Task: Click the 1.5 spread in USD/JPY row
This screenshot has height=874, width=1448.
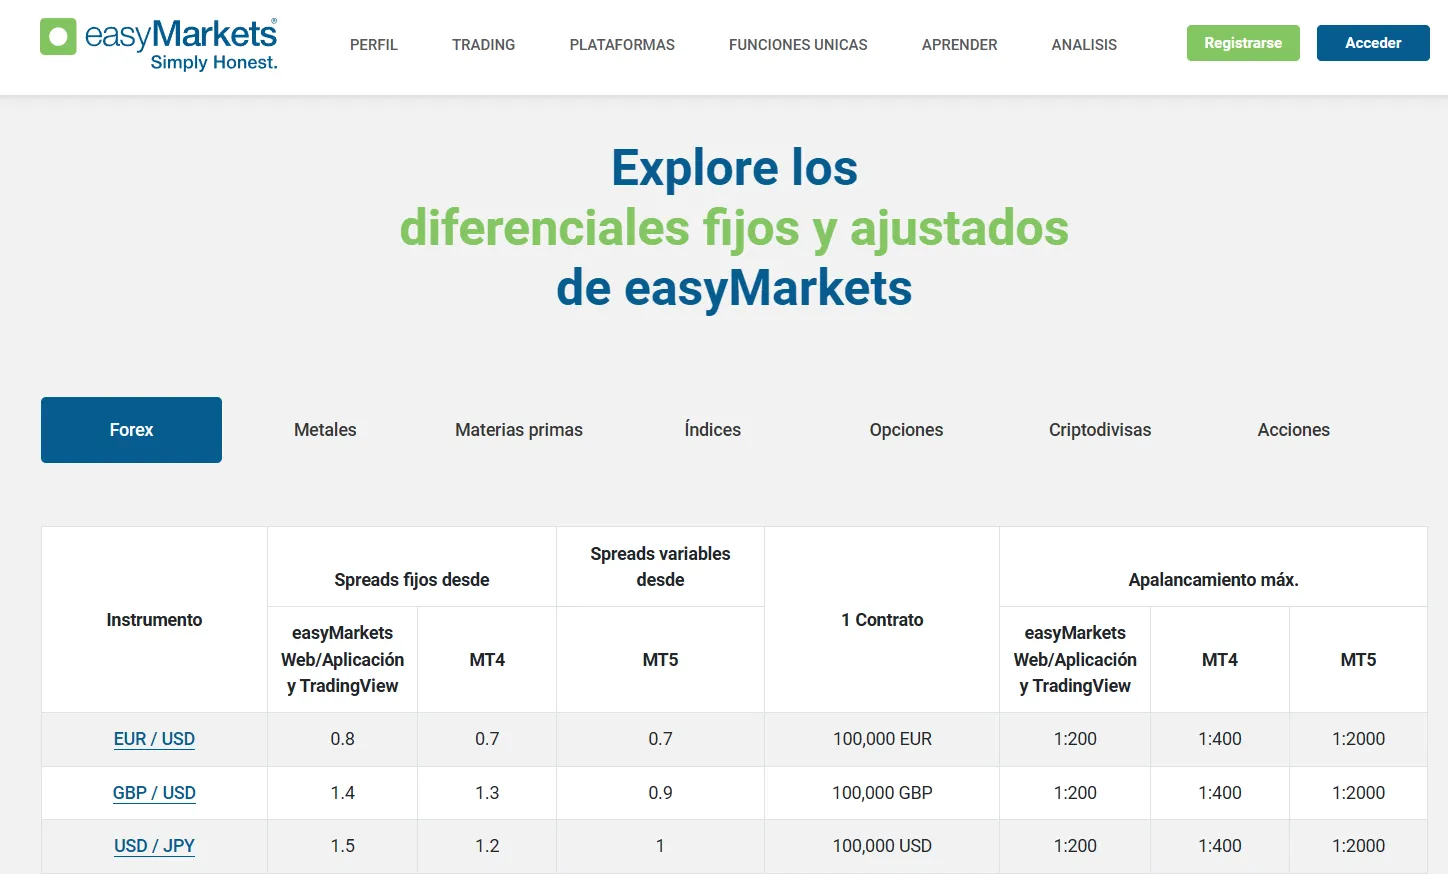Action: pos(343,846)
